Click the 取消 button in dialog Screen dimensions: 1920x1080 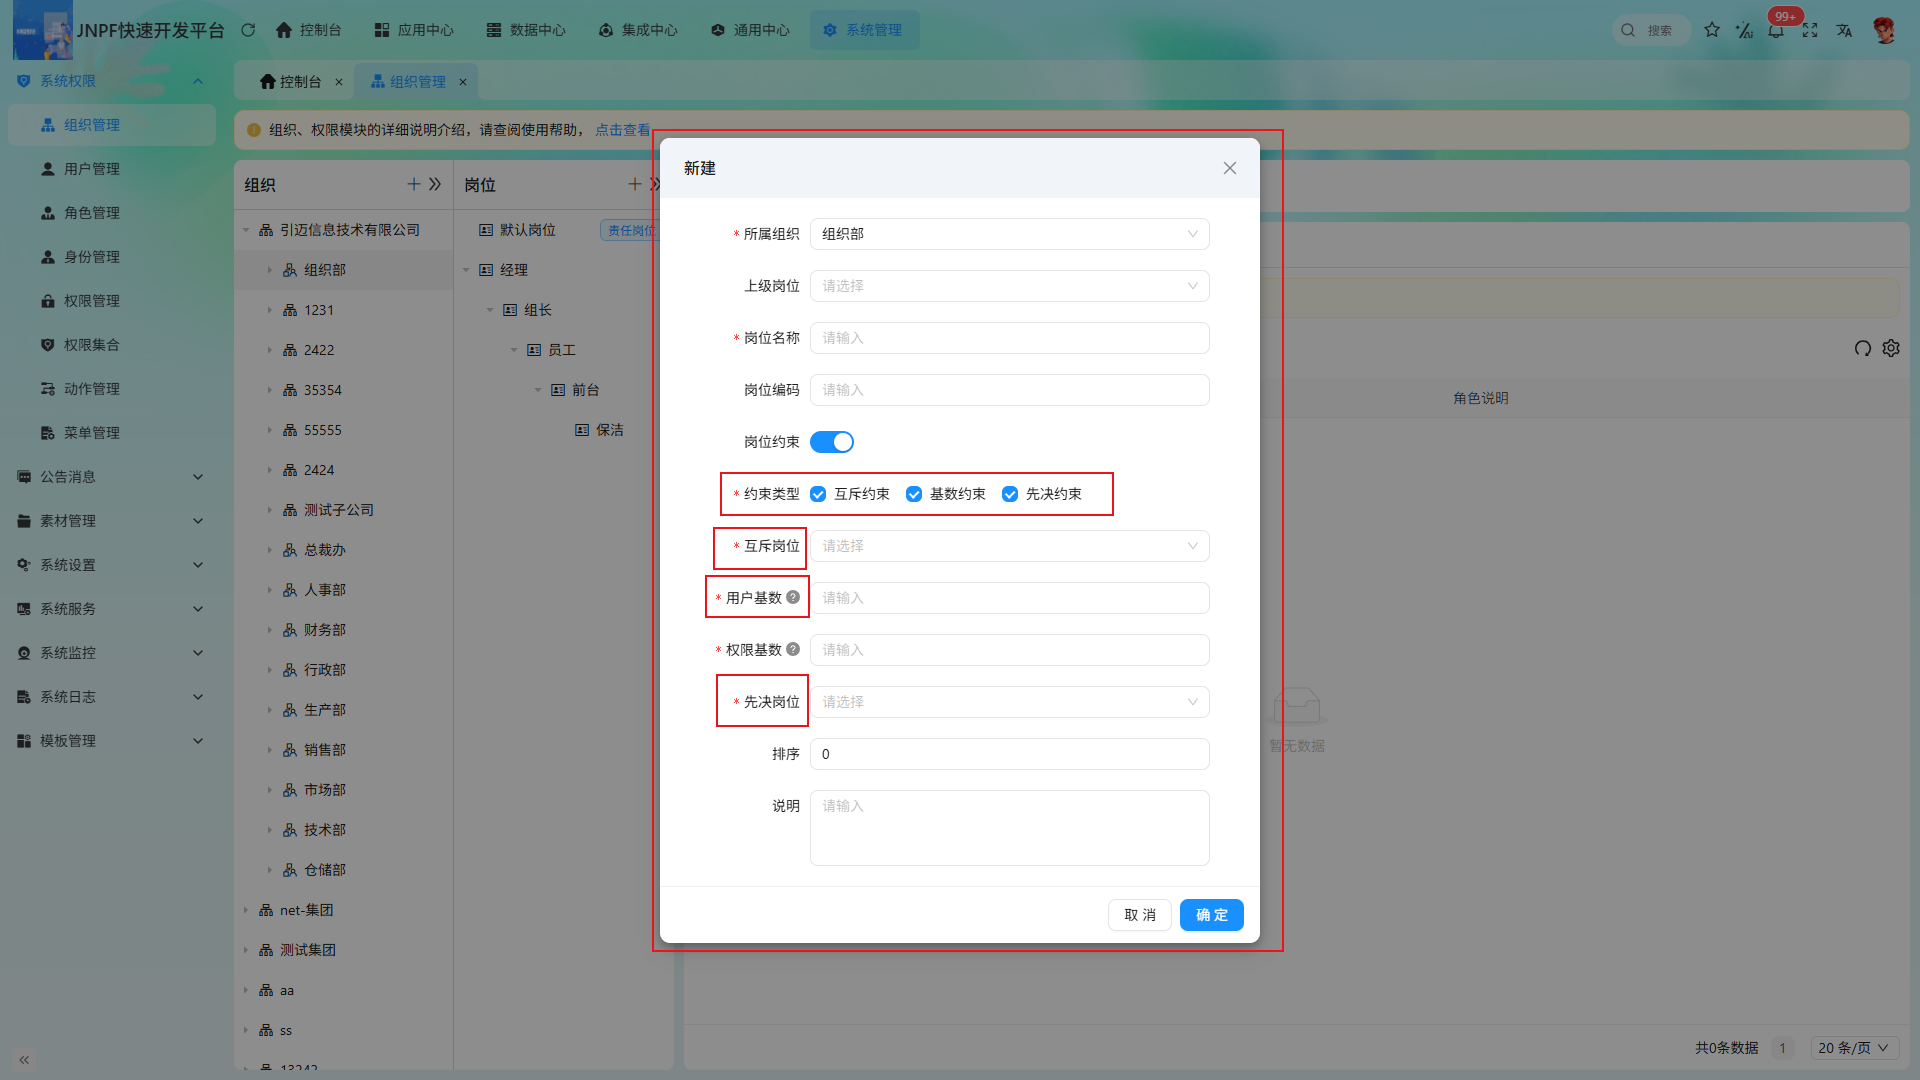click(1140, 915)
